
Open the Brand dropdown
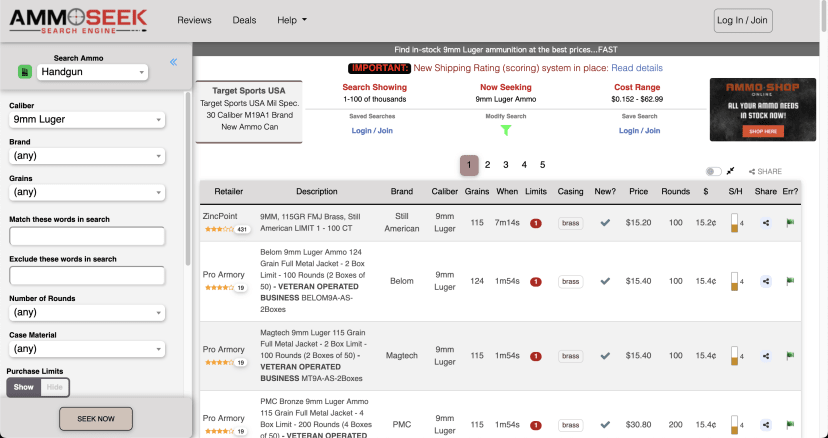[87, 156]
